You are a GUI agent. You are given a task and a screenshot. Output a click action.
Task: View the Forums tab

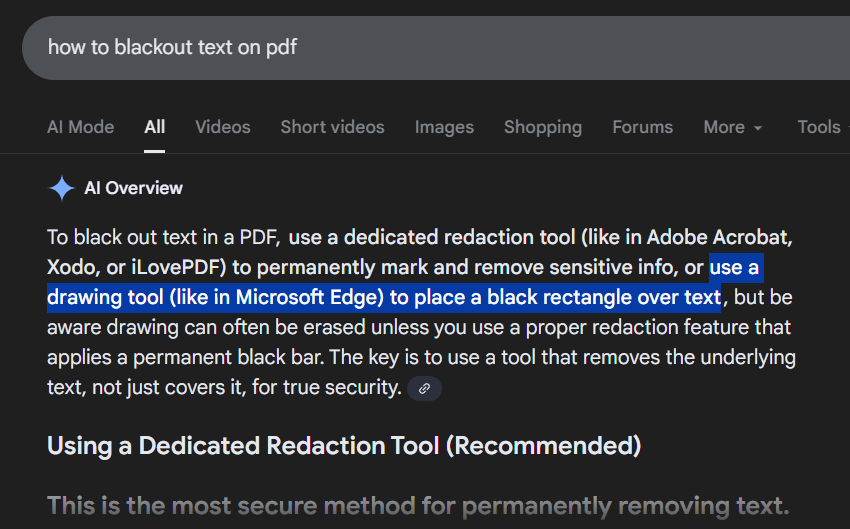click(x=642, y=127)
